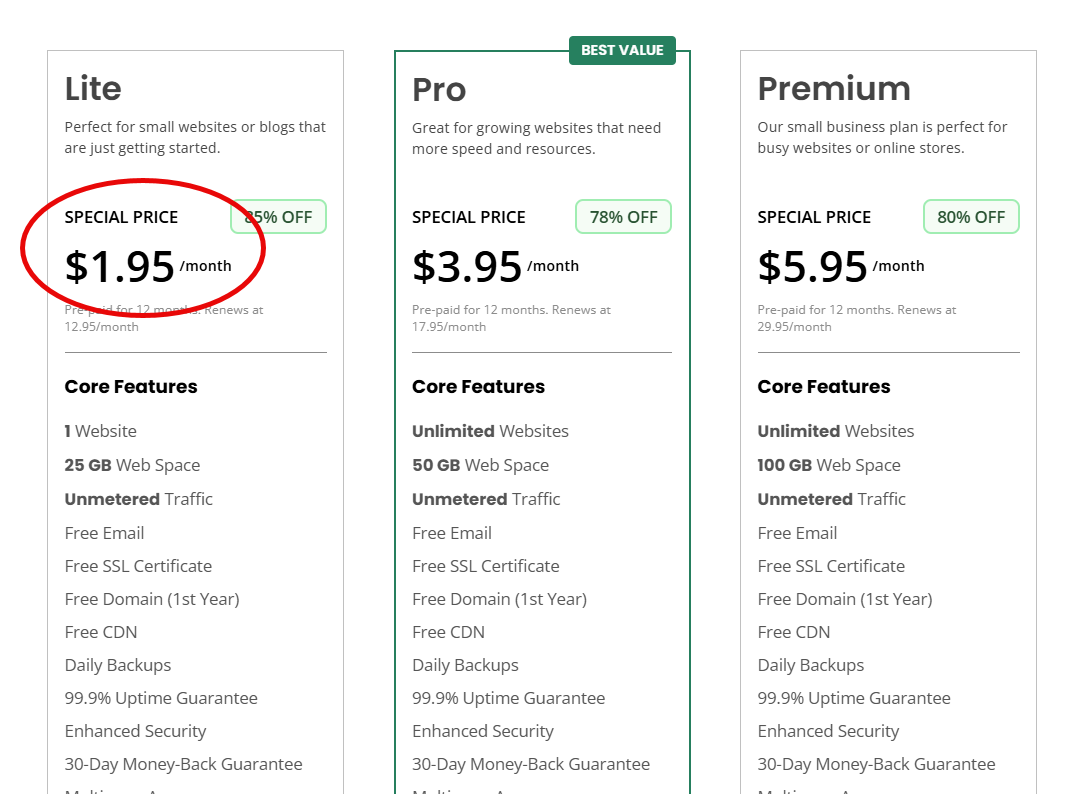
Task: Click 50 GB Web Space feature
Action: 480,465
